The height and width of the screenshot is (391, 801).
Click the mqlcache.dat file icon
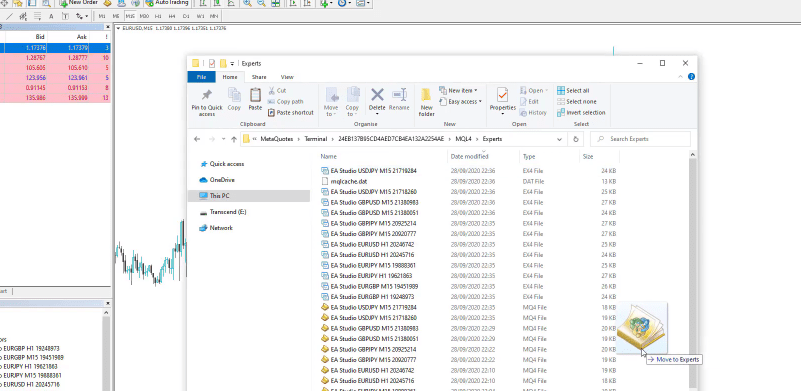[x=325, y=181]
